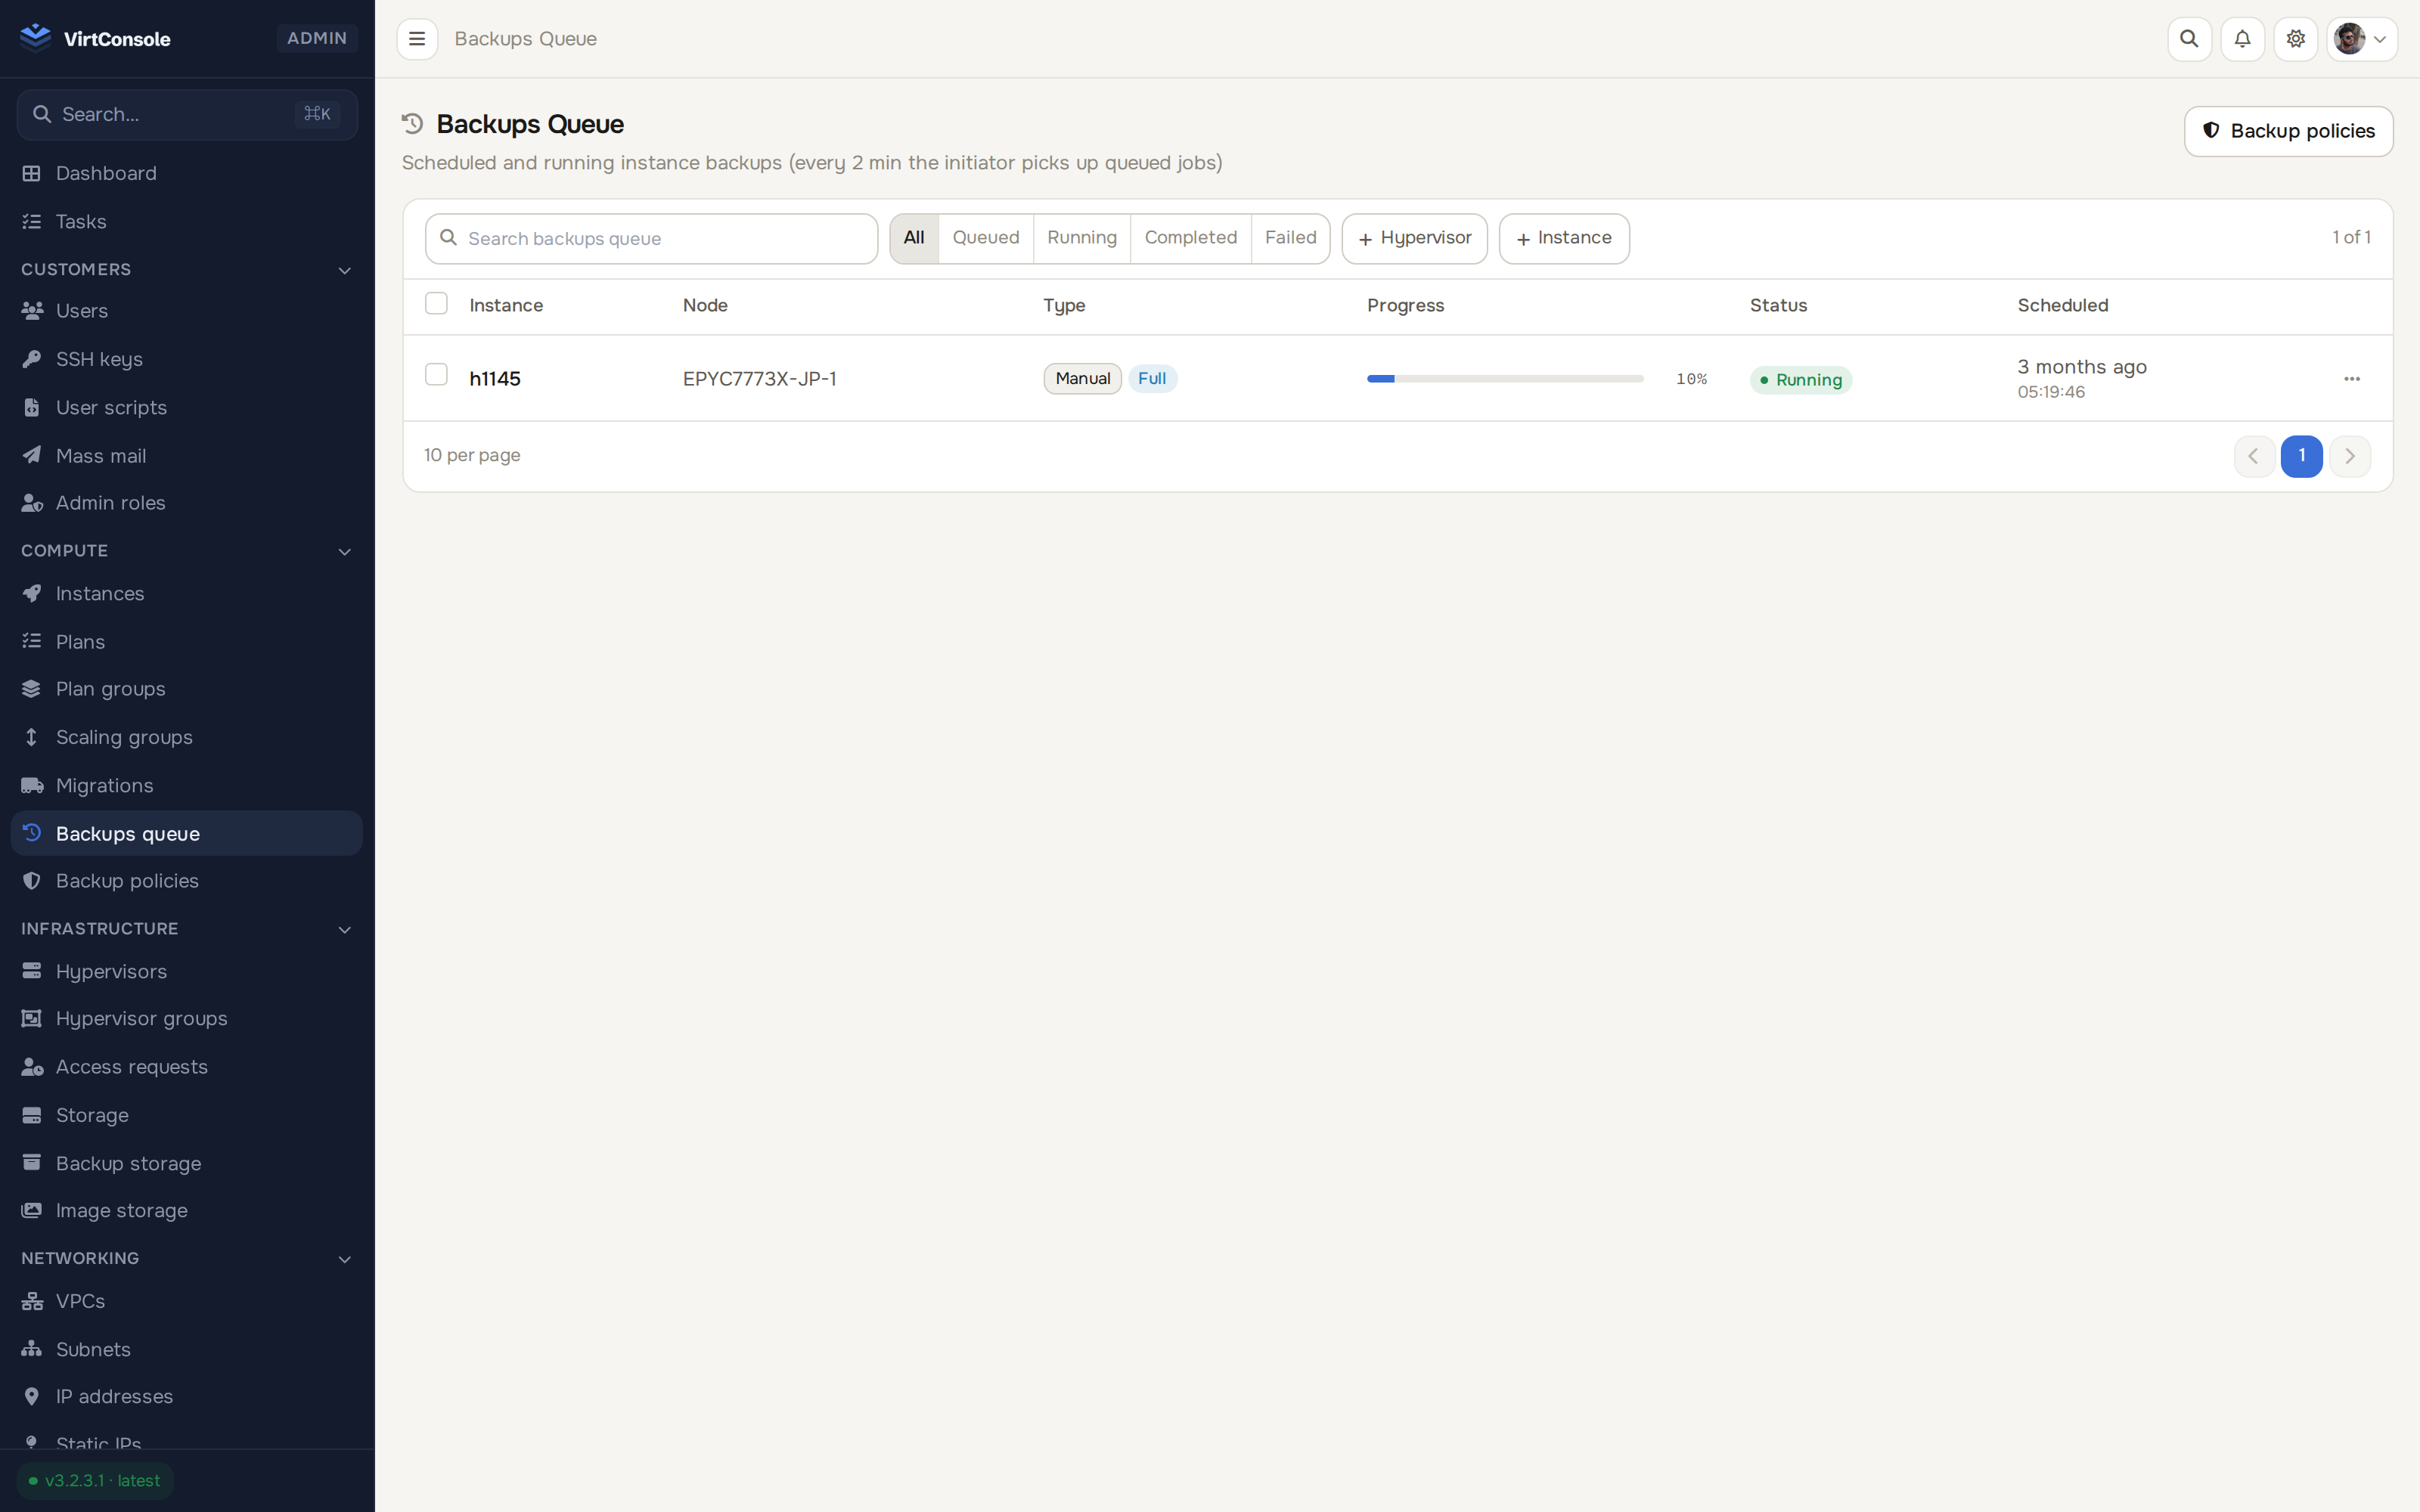Open Plan groups page
Viewport: 2420px width, 1512px height.
187,689
